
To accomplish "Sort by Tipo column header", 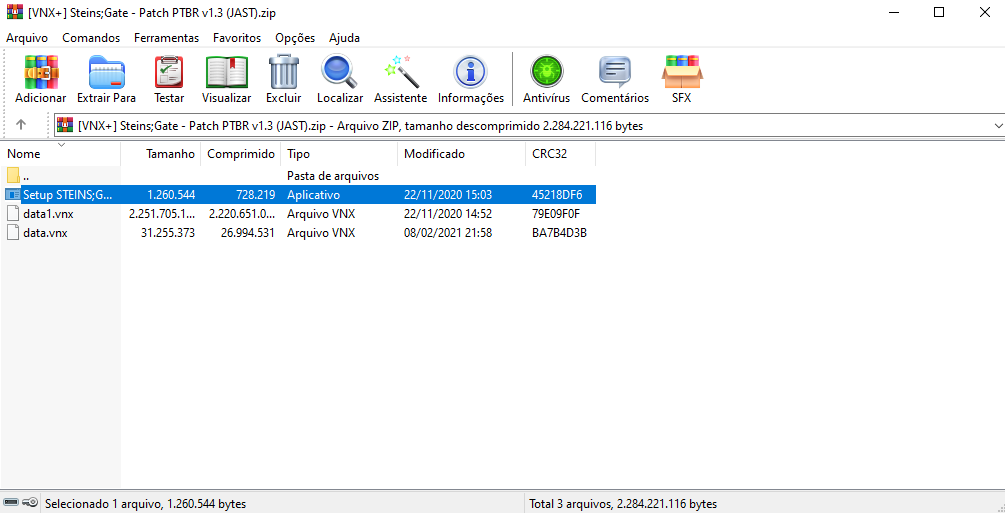I will (x=339, y=154).
